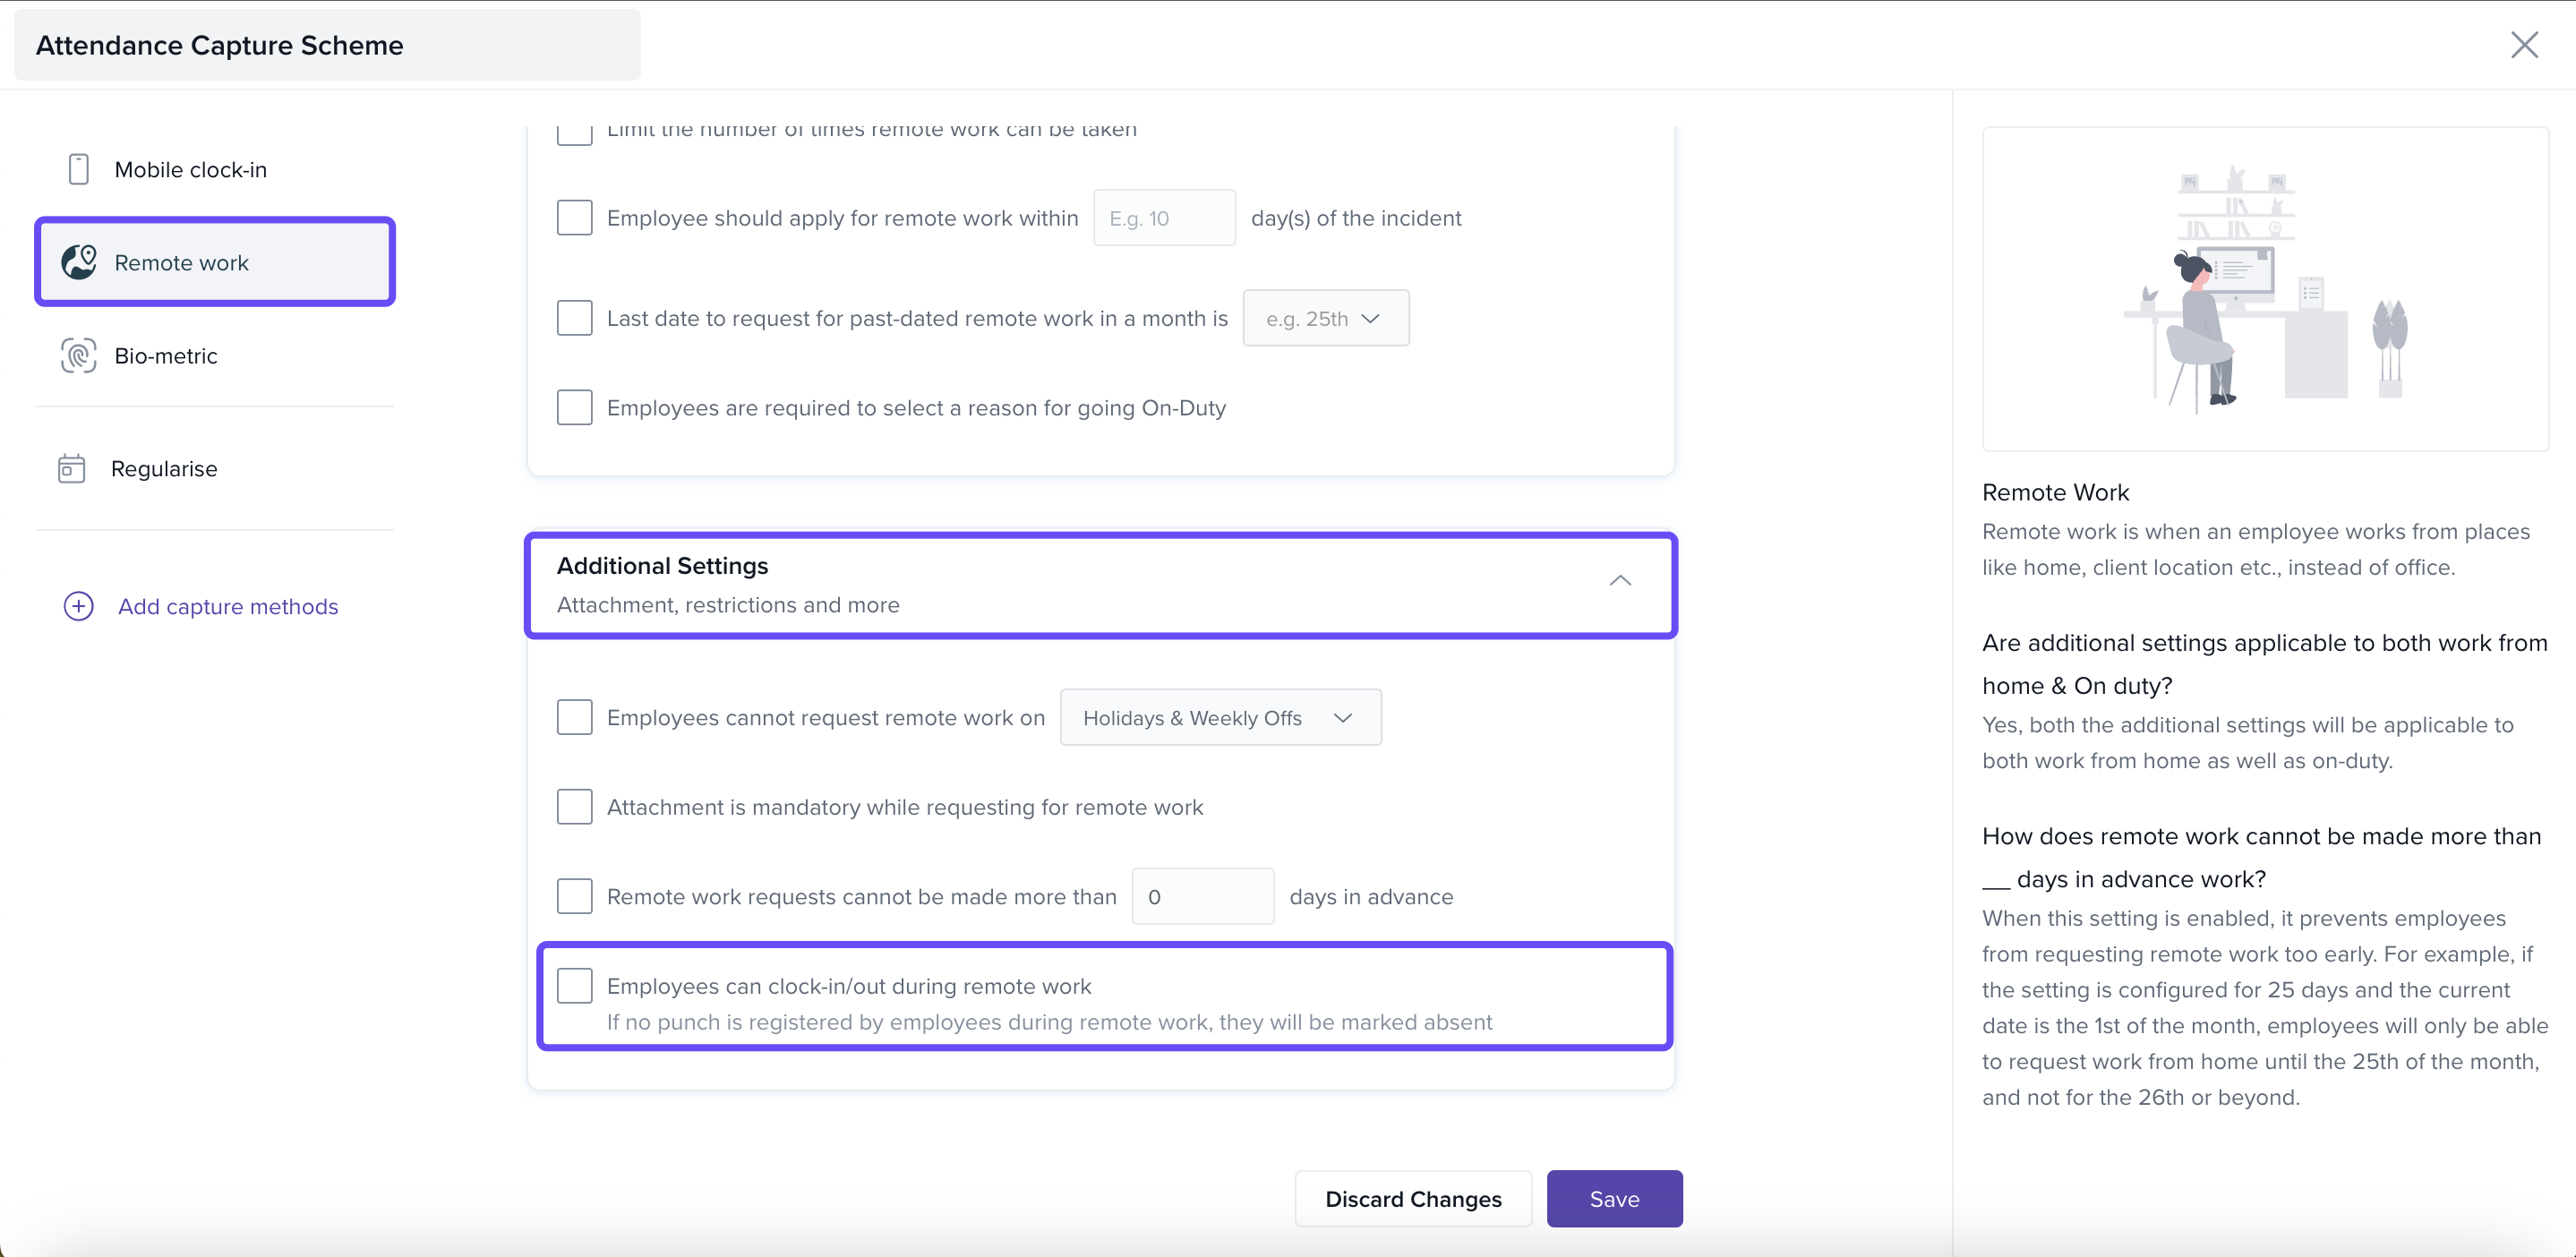2576x1257 pixels.
Task: Click the plus circle add icon
Action: click(79, 606)
